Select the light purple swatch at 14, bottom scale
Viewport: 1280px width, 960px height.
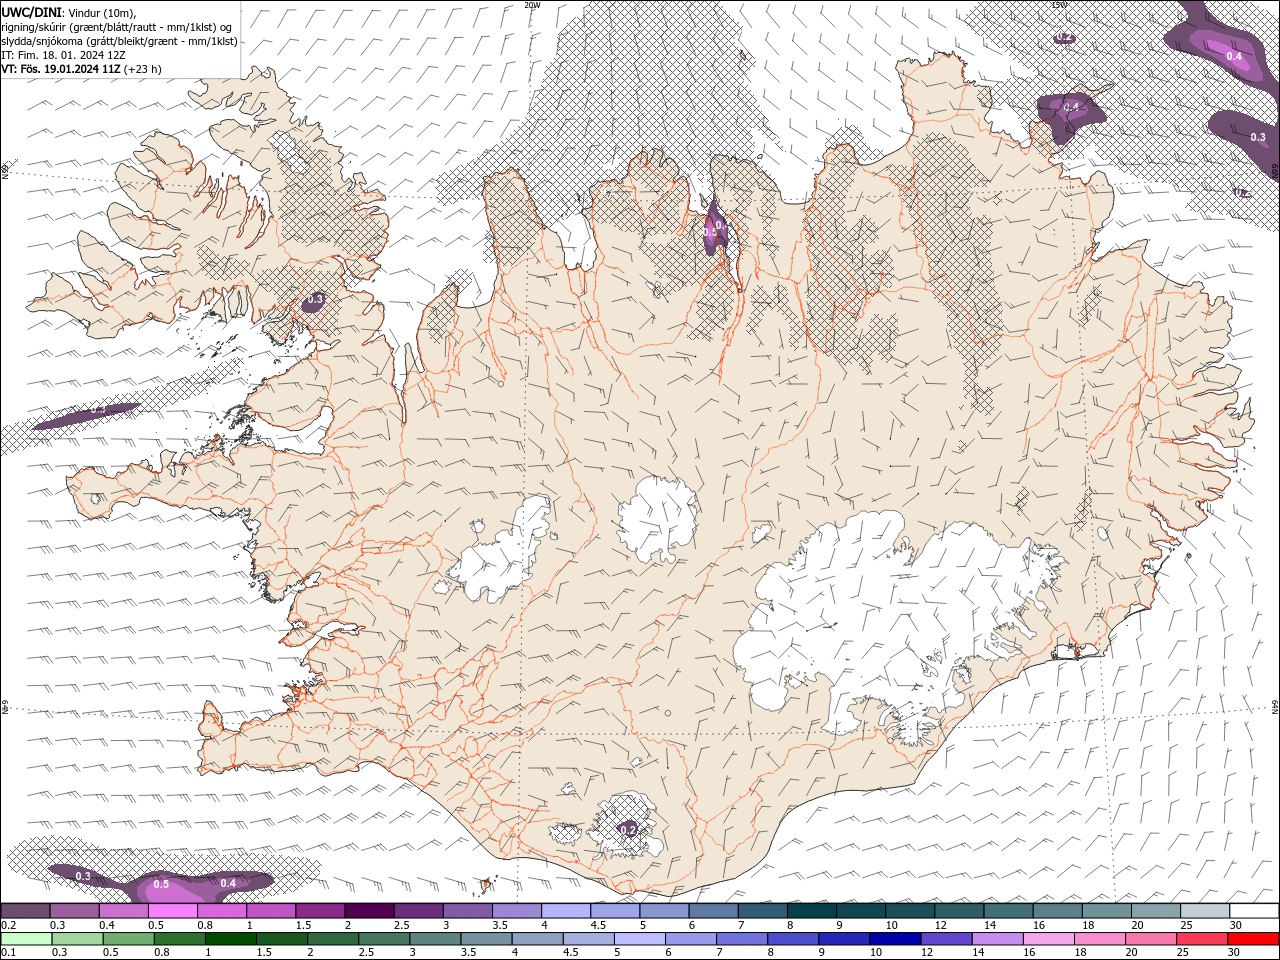pyautogui.click(x=995, y=939)
